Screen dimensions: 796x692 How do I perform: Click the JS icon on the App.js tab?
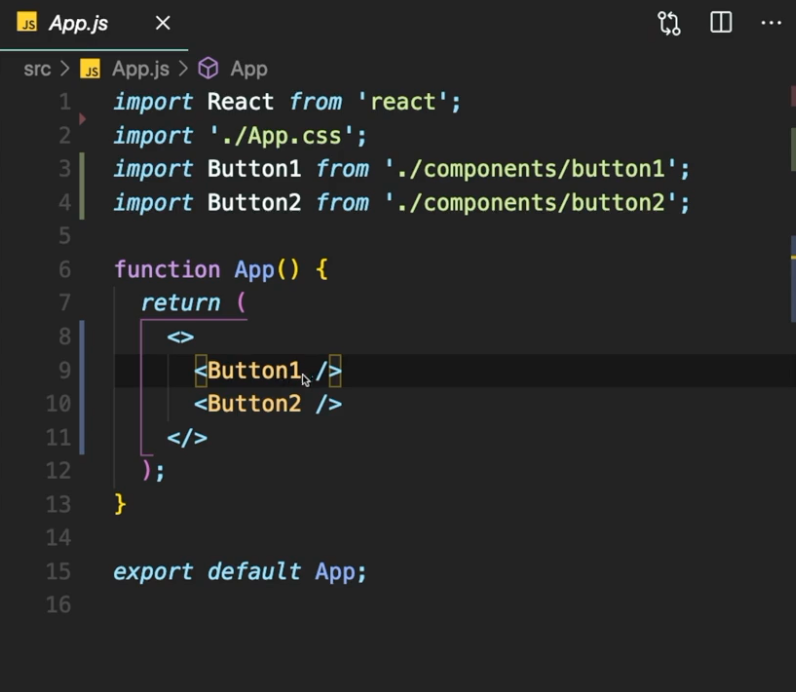tap(27, 22)
